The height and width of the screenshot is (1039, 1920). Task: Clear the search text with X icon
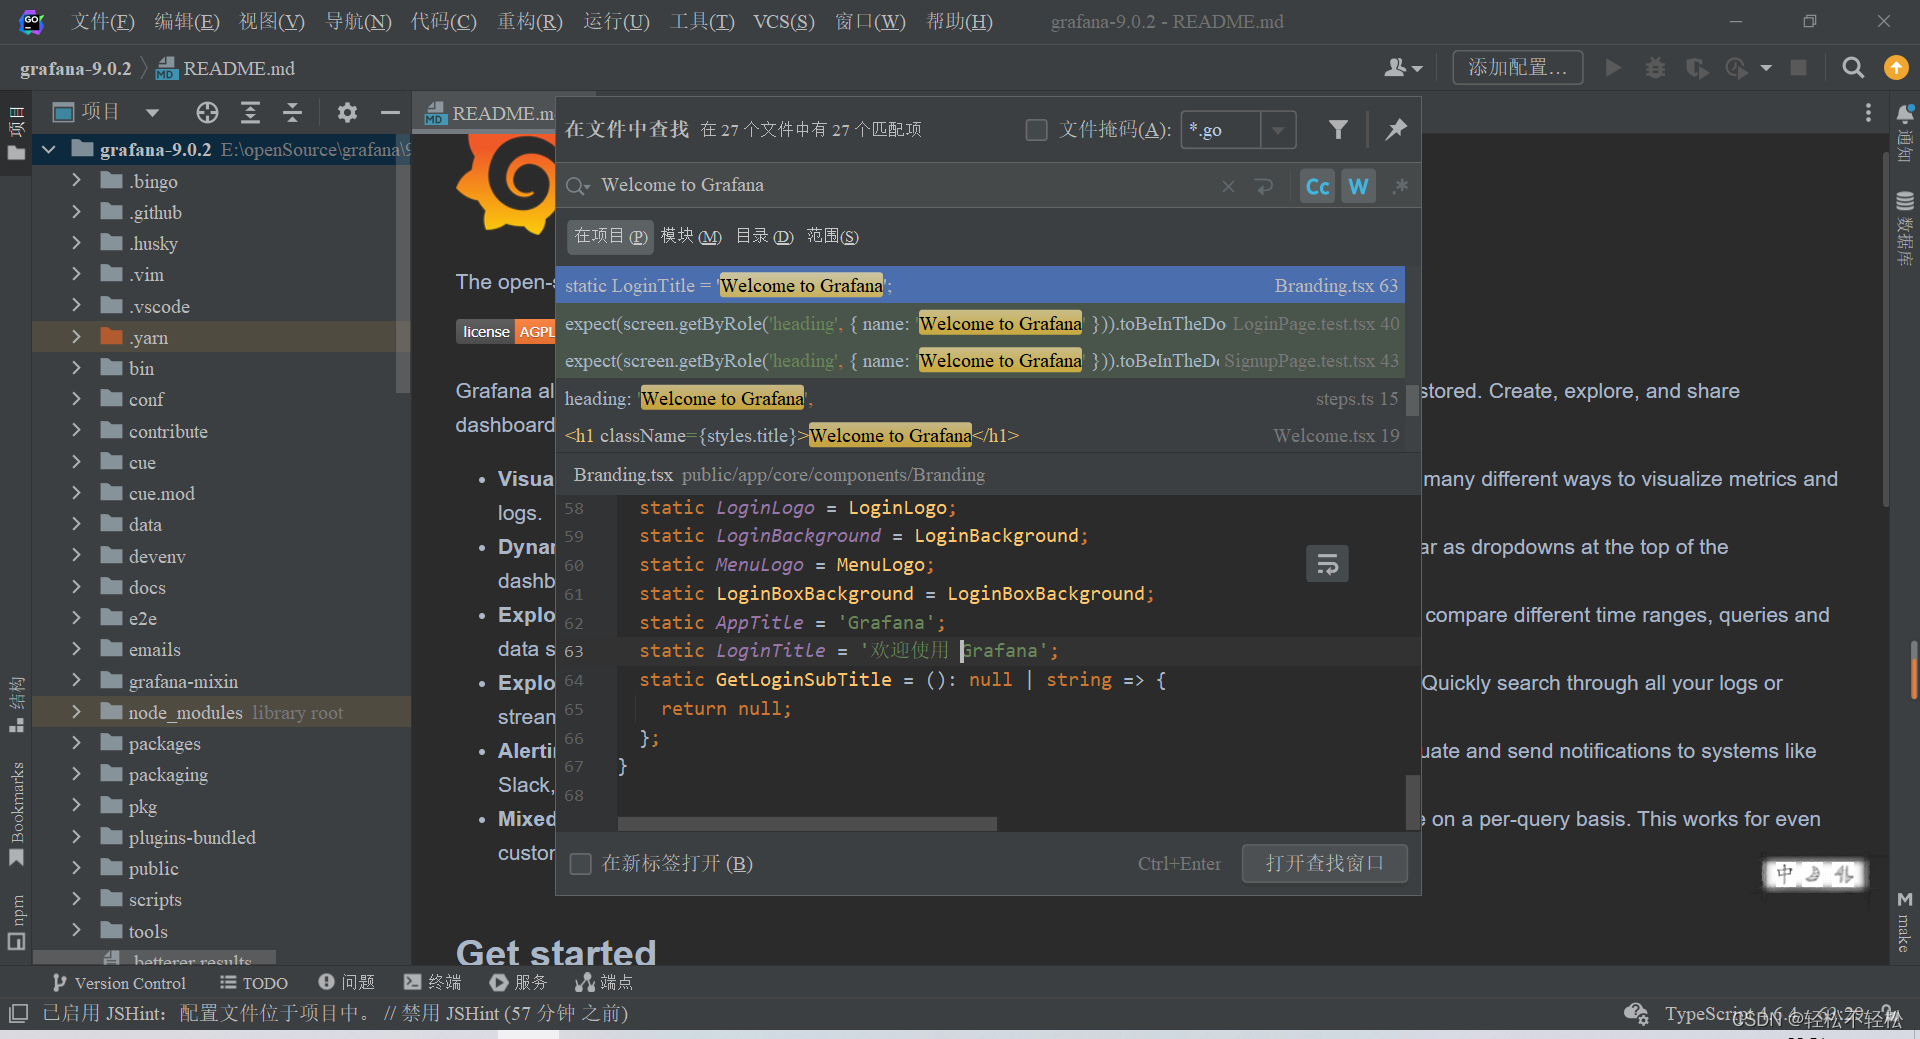coord(1228,186)
